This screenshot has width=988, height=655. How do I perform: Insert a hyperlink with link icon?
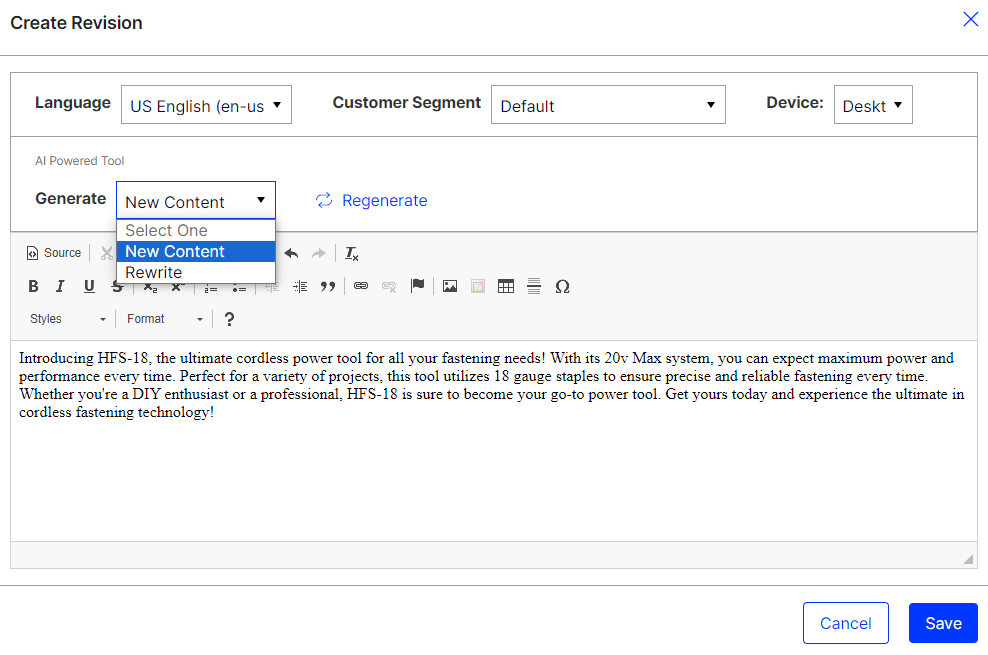point(361,287)
